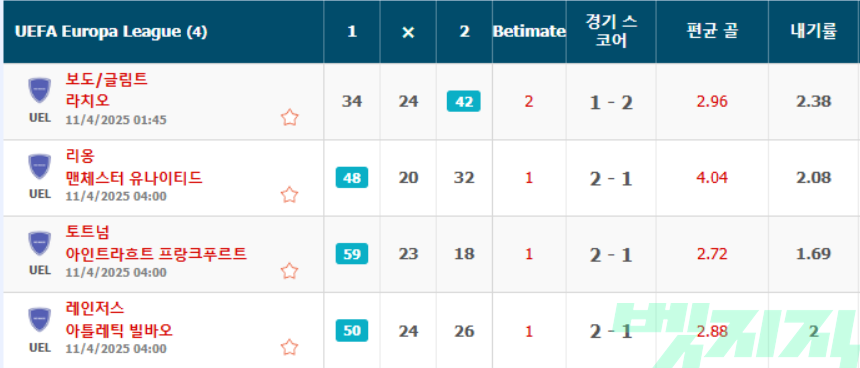This screenshot has height=368, width=860.
Task: Click the 2 - 1 score prediction for 레인저스
Action: tap(611, 331)
